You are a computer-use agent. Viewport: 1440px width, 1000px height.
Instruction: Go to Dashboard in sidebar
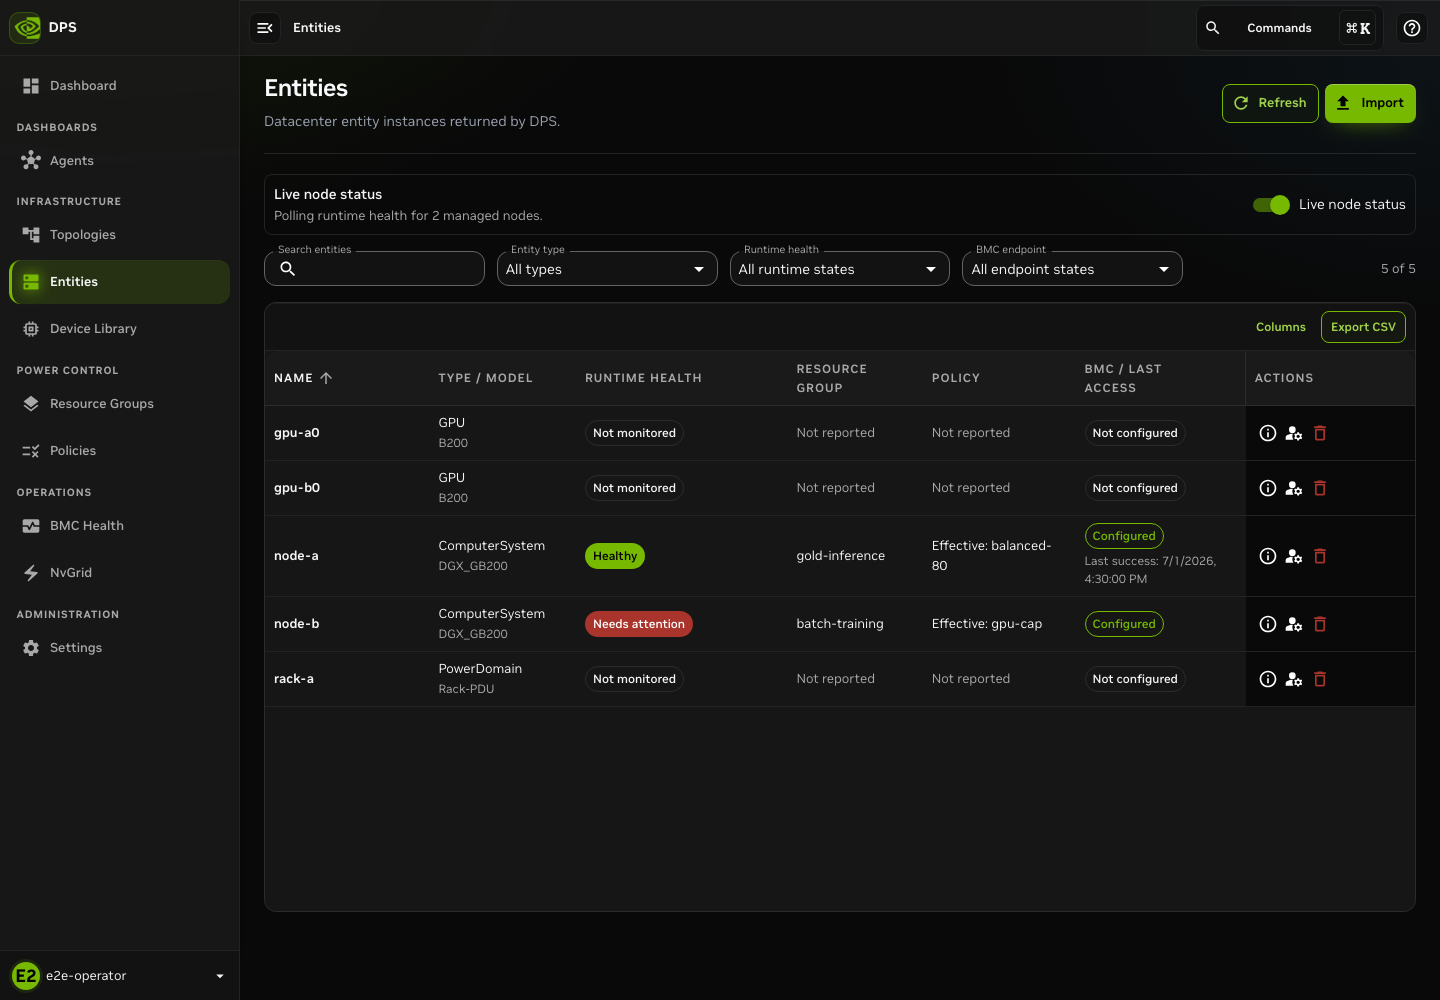point(119,86)
